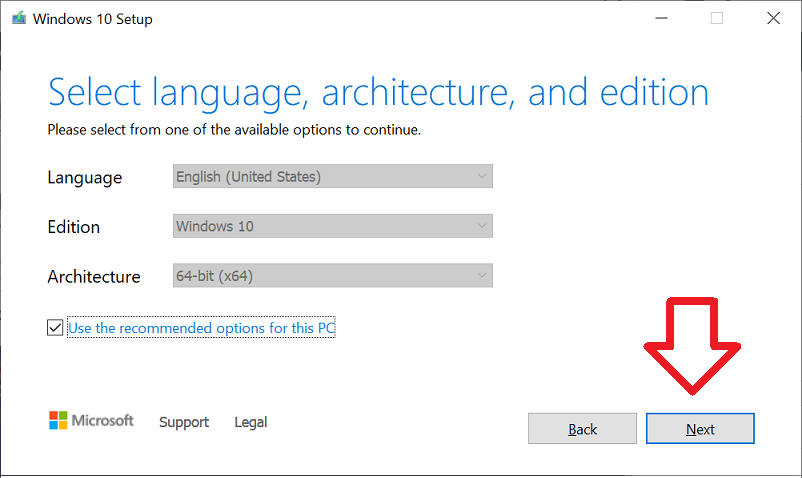
Task: Open the Edition dropdown
Action: tap(332, 226)
